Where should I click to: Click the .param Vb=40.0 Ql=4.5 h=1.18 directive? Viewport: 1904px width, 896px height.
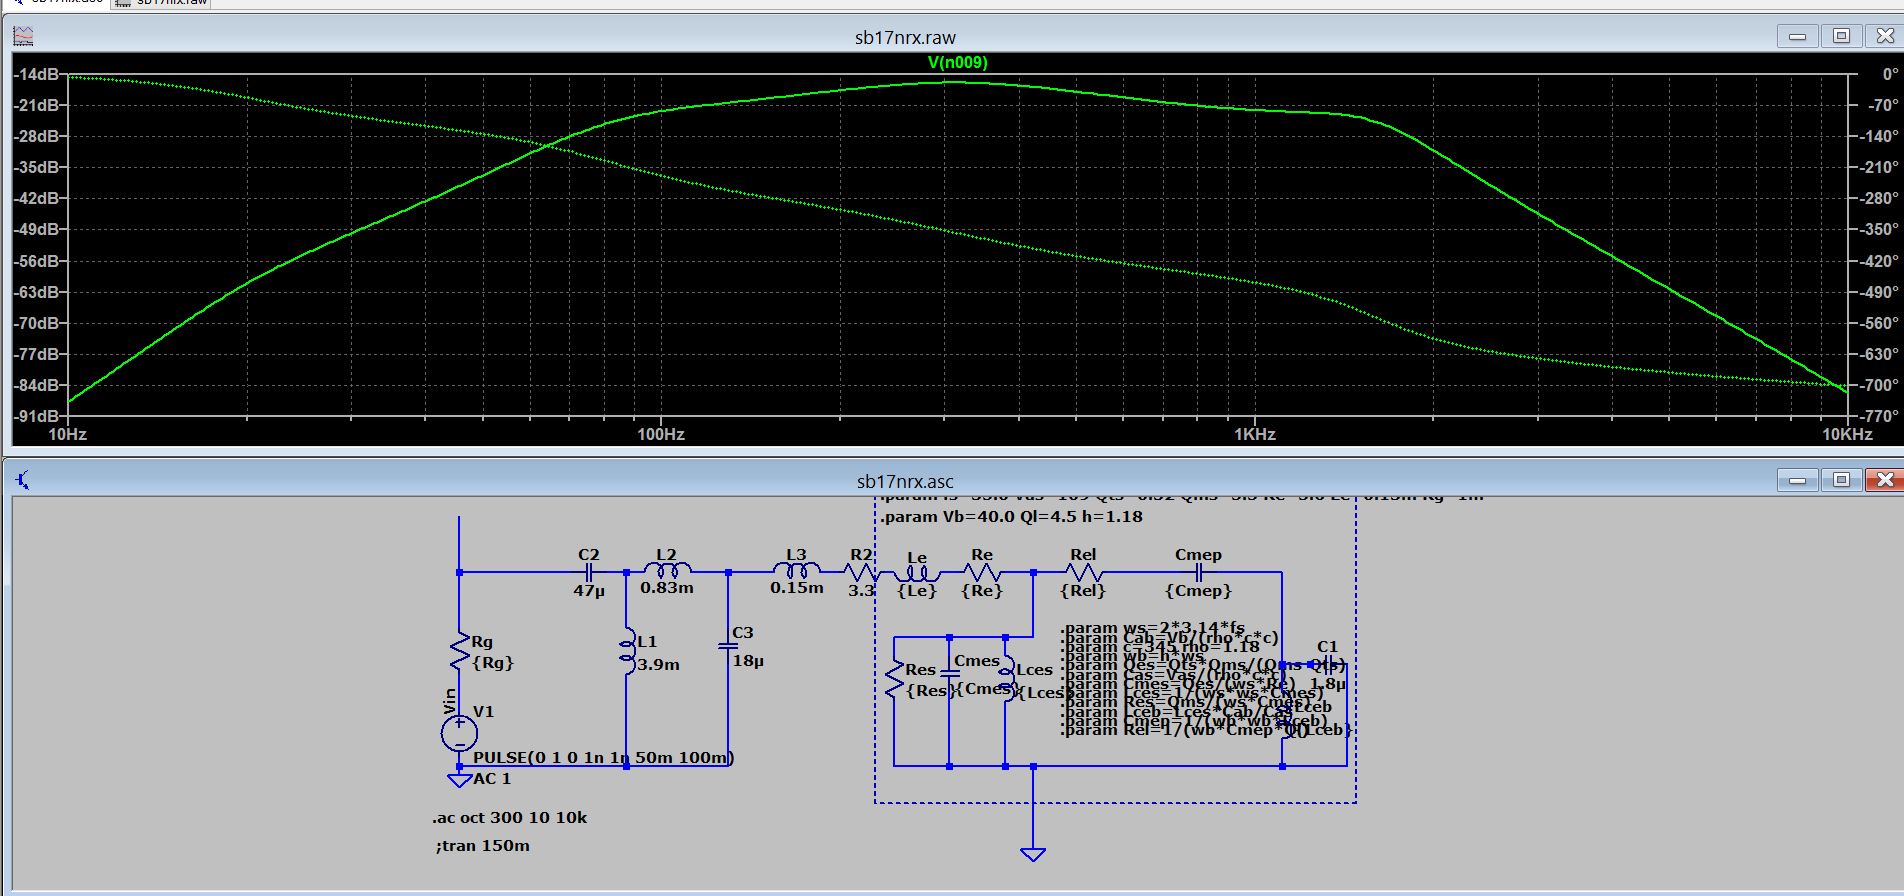(1011, 517)
